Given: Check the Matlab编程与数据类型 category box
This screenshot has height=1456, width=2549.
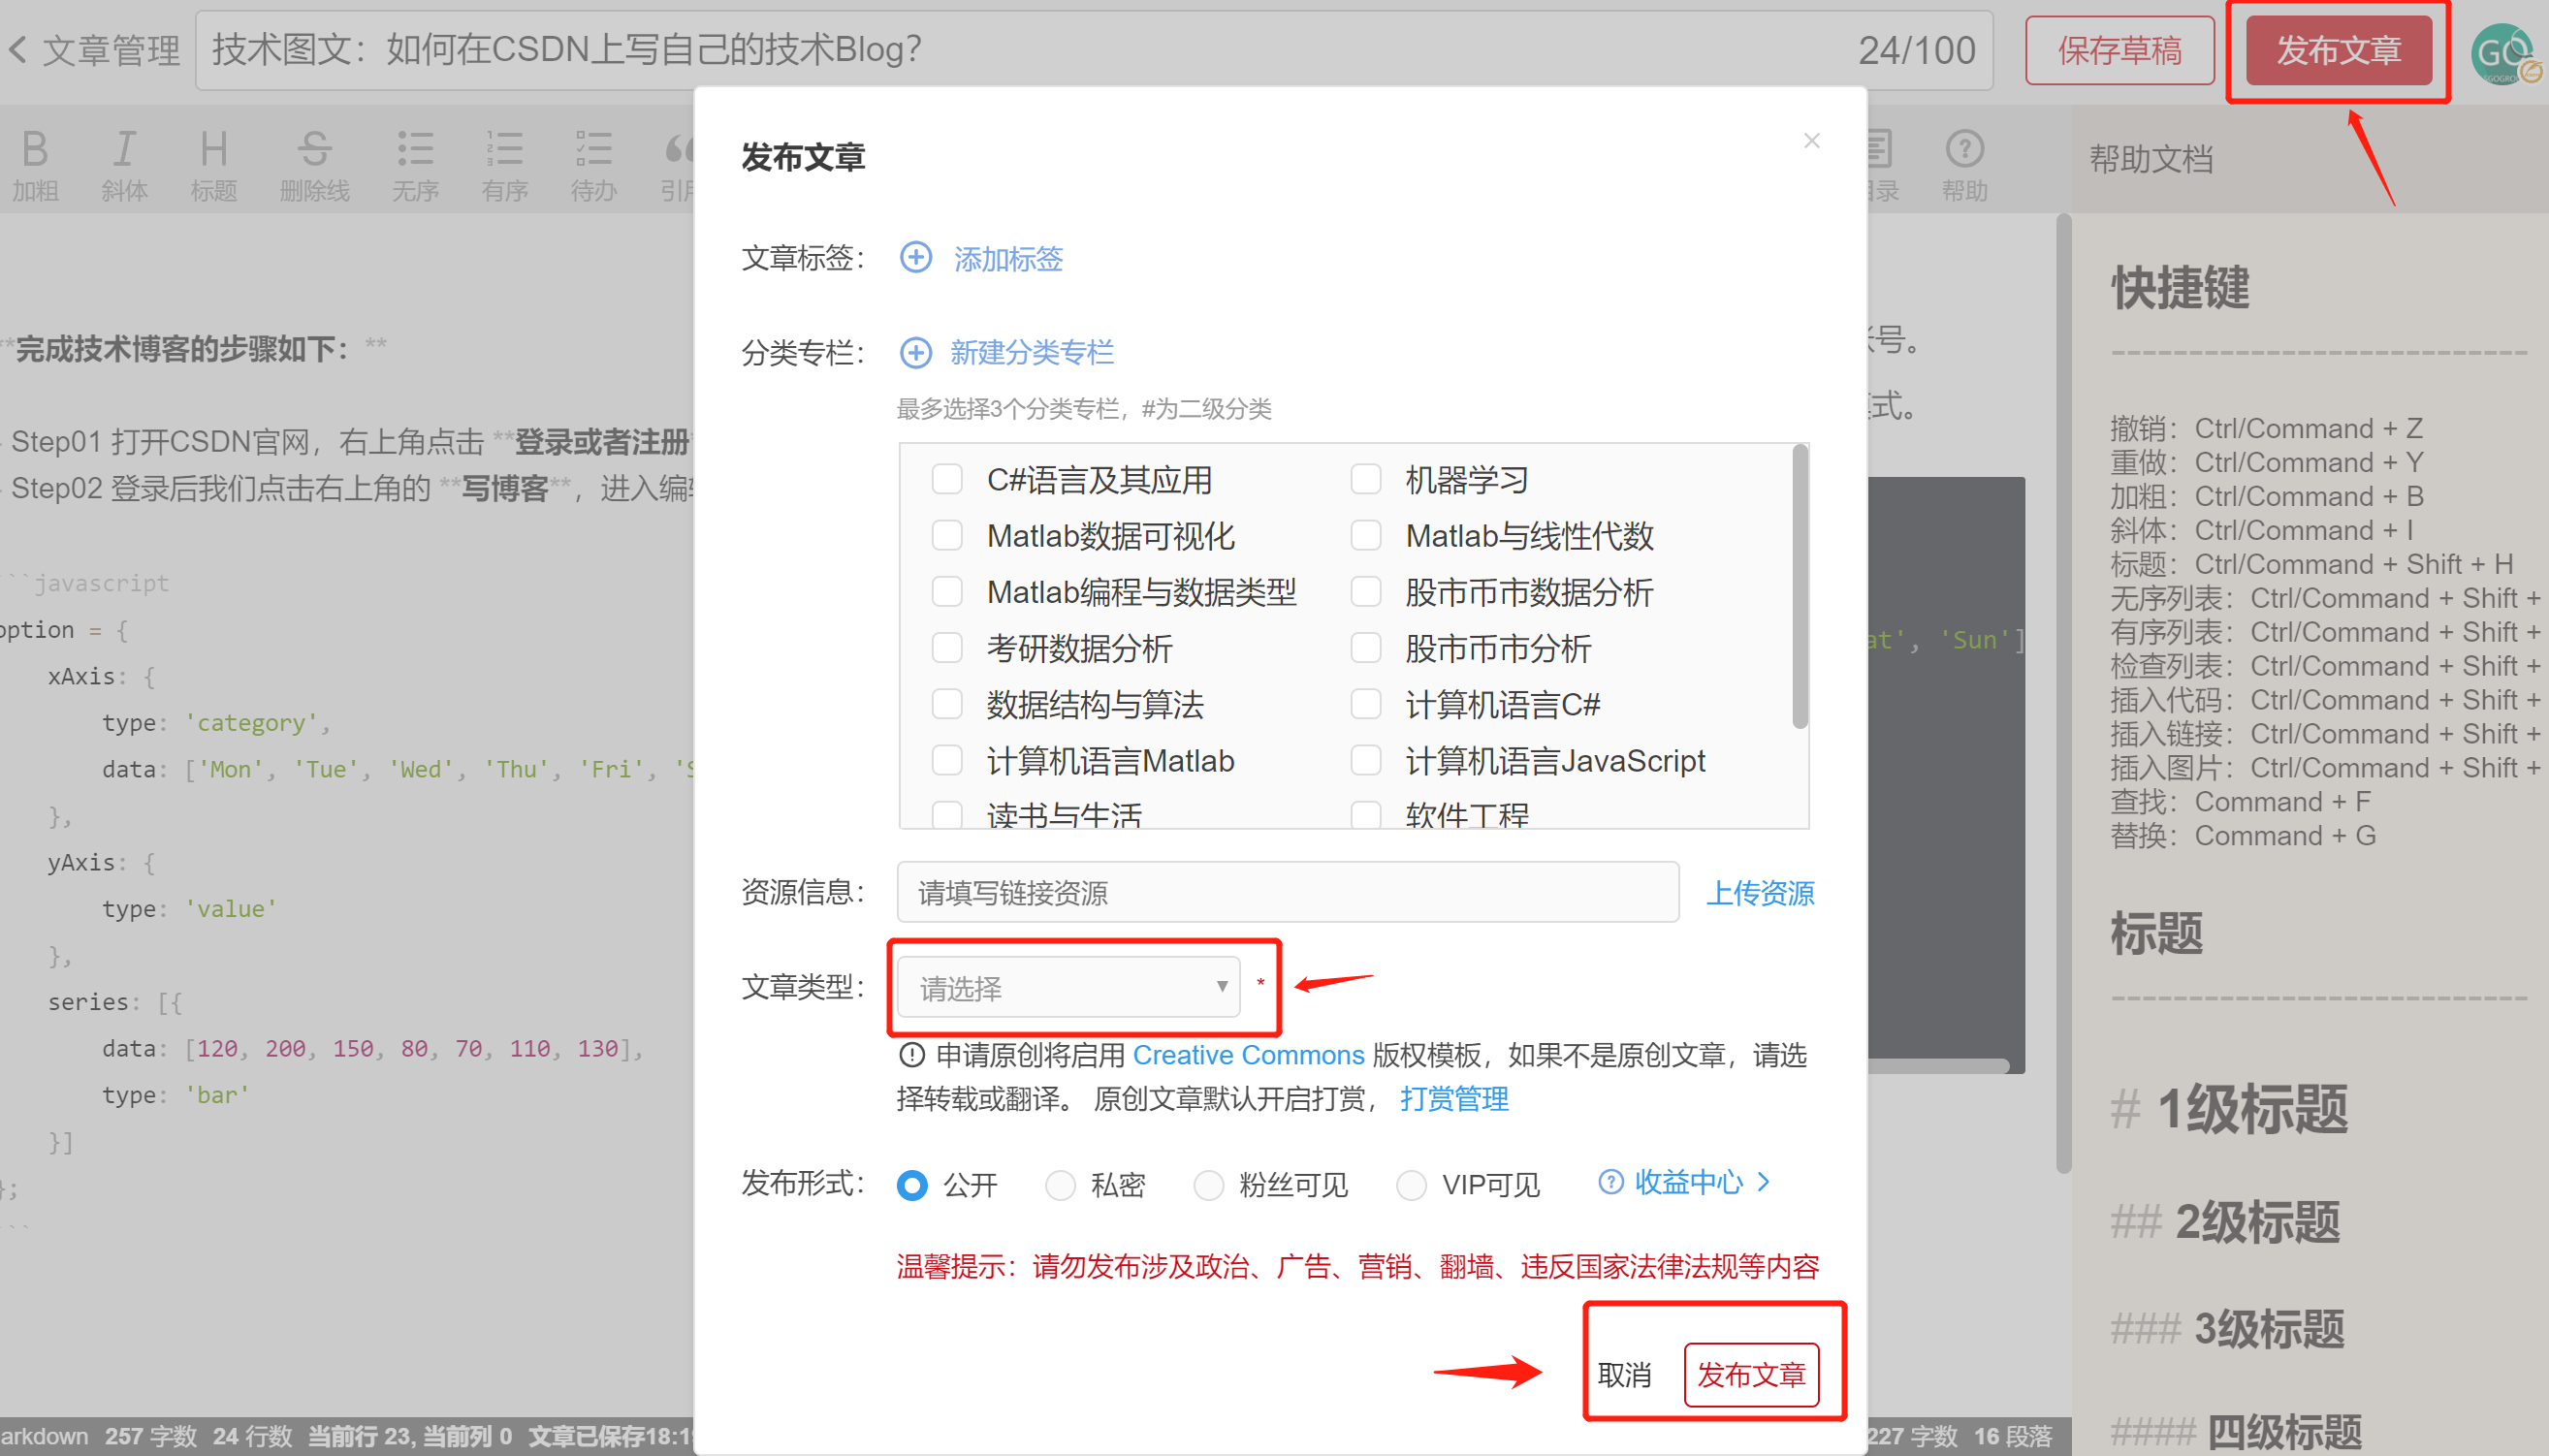Looking at the screenshot, I should coord(946,591).
